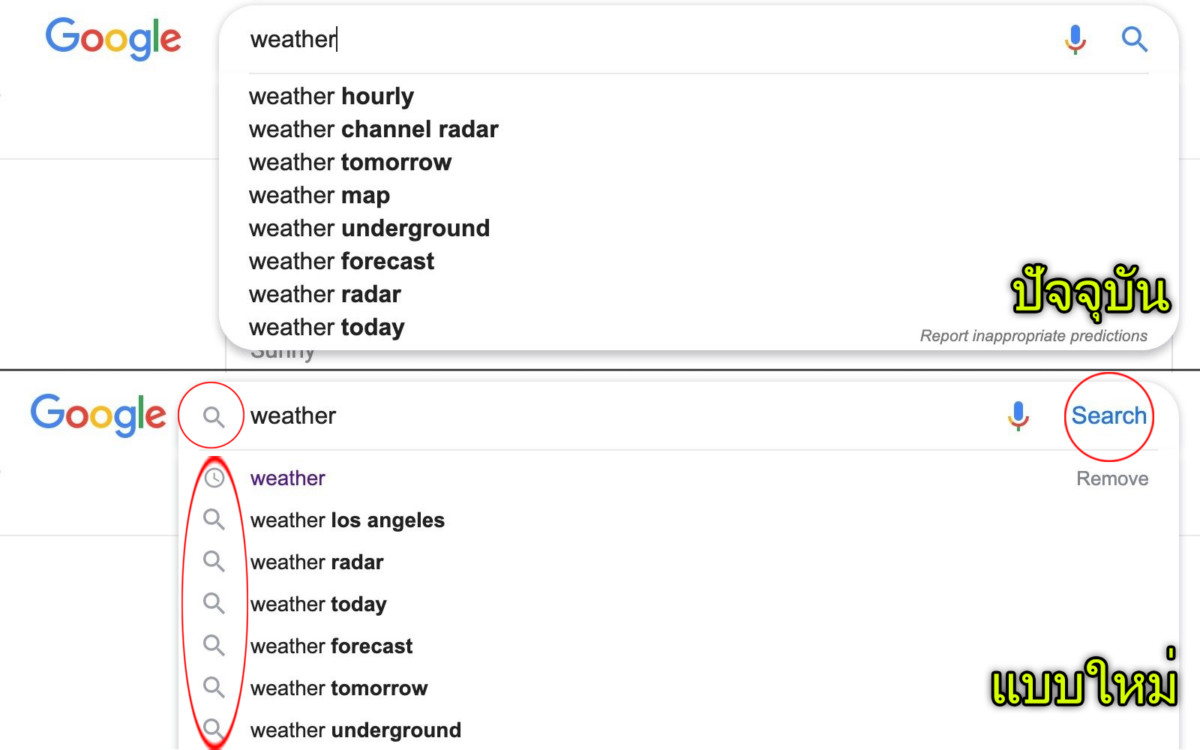Click the blue magnifier search icon
Image resolution: width=1200 pixels, height=750 pixels.
(1134, 40)
